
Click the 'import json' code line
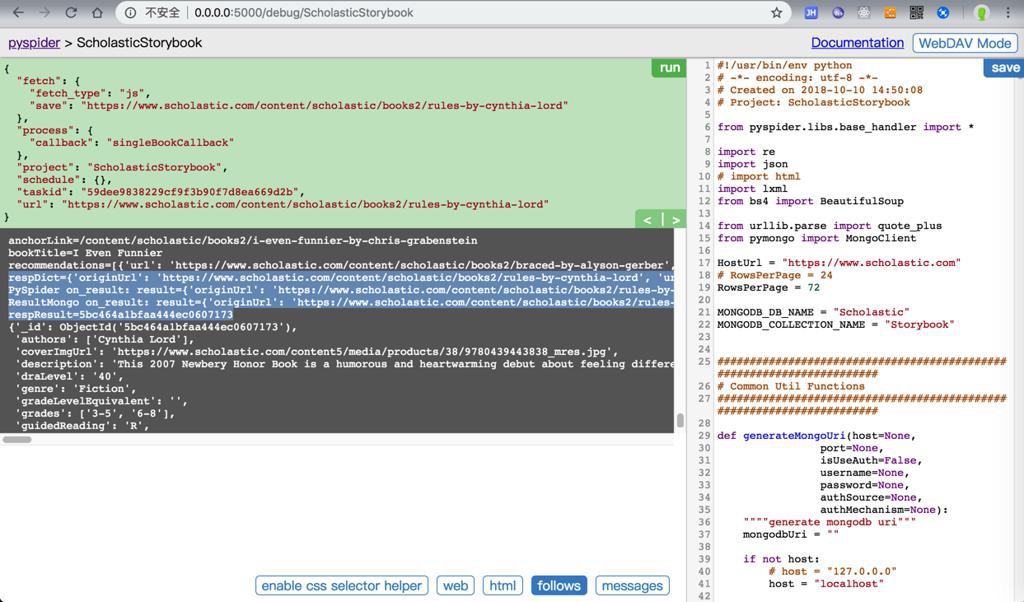tap(752, 164)
